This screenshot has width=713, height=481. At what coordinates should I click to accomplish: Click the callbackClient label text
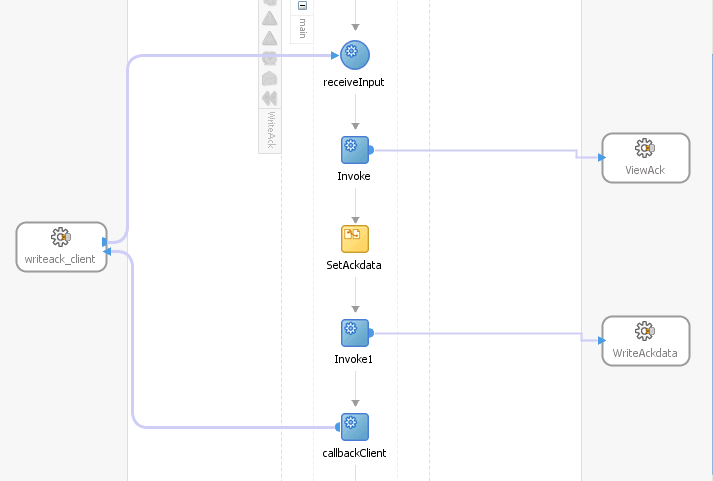point(354,453)
